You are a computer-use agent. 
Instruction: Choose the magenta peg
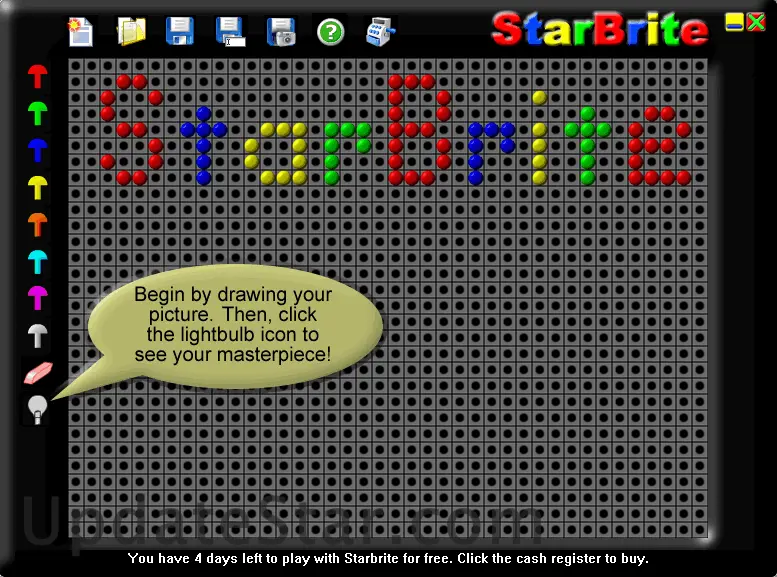pyautogui.click(x=37, y=298)
